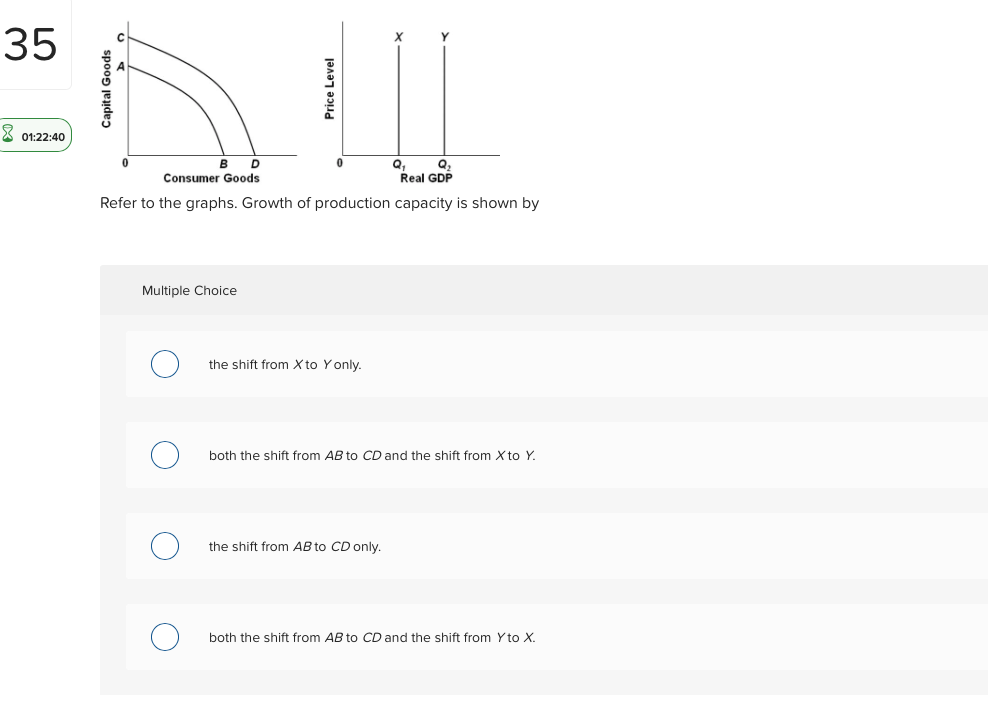
Task: Click the question number 35 badge
Action: tap(30, 44)
